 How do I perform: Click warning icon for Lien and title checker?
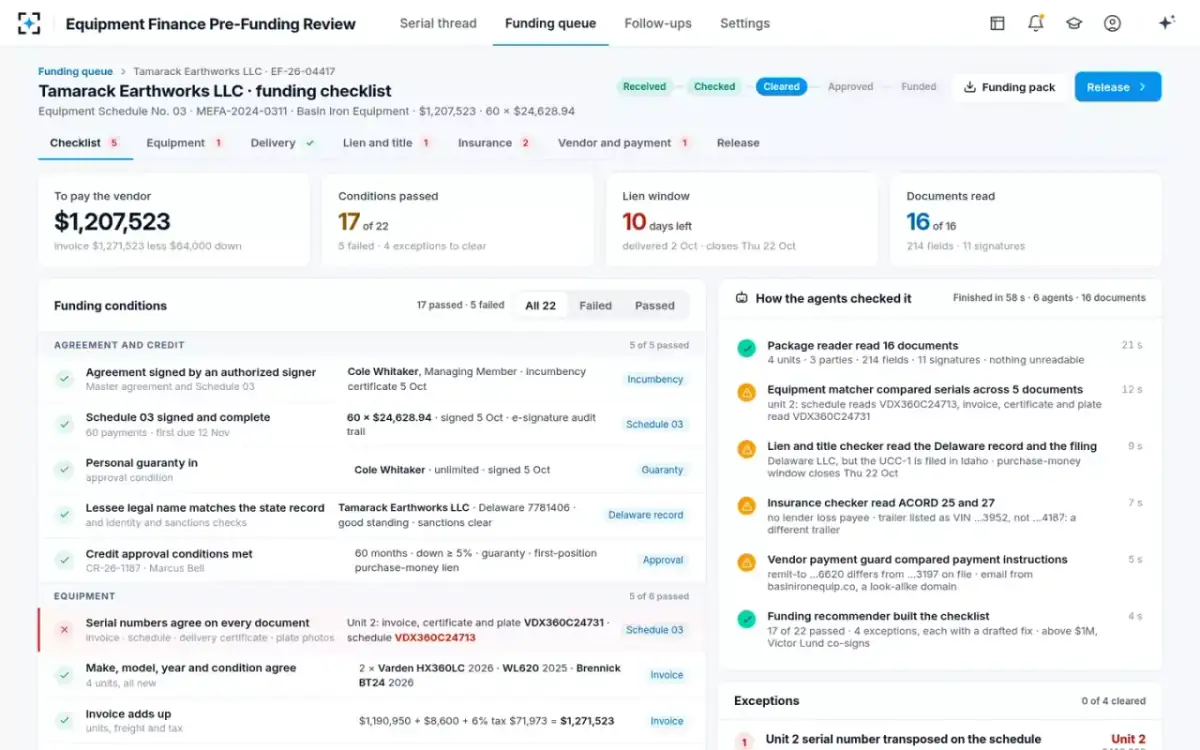pos(746,450)
